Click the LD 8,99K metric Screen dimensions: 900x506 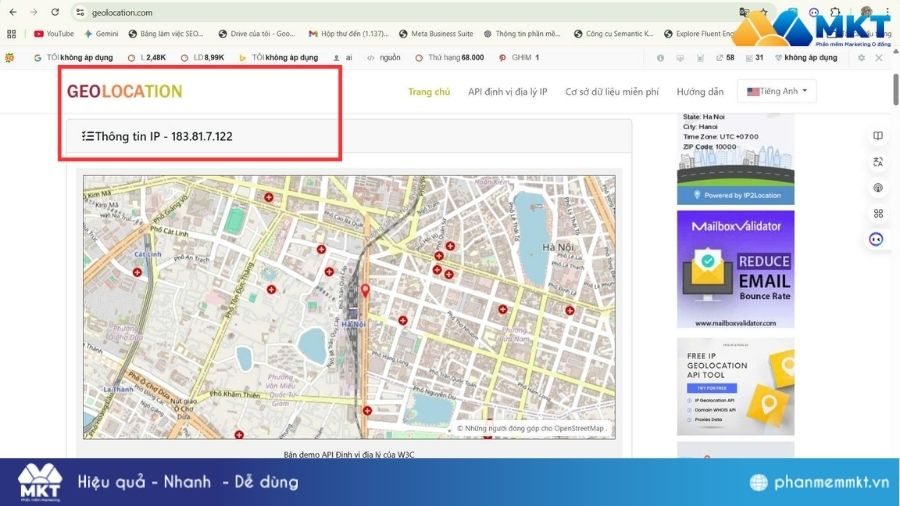click(x=203, y=57)
